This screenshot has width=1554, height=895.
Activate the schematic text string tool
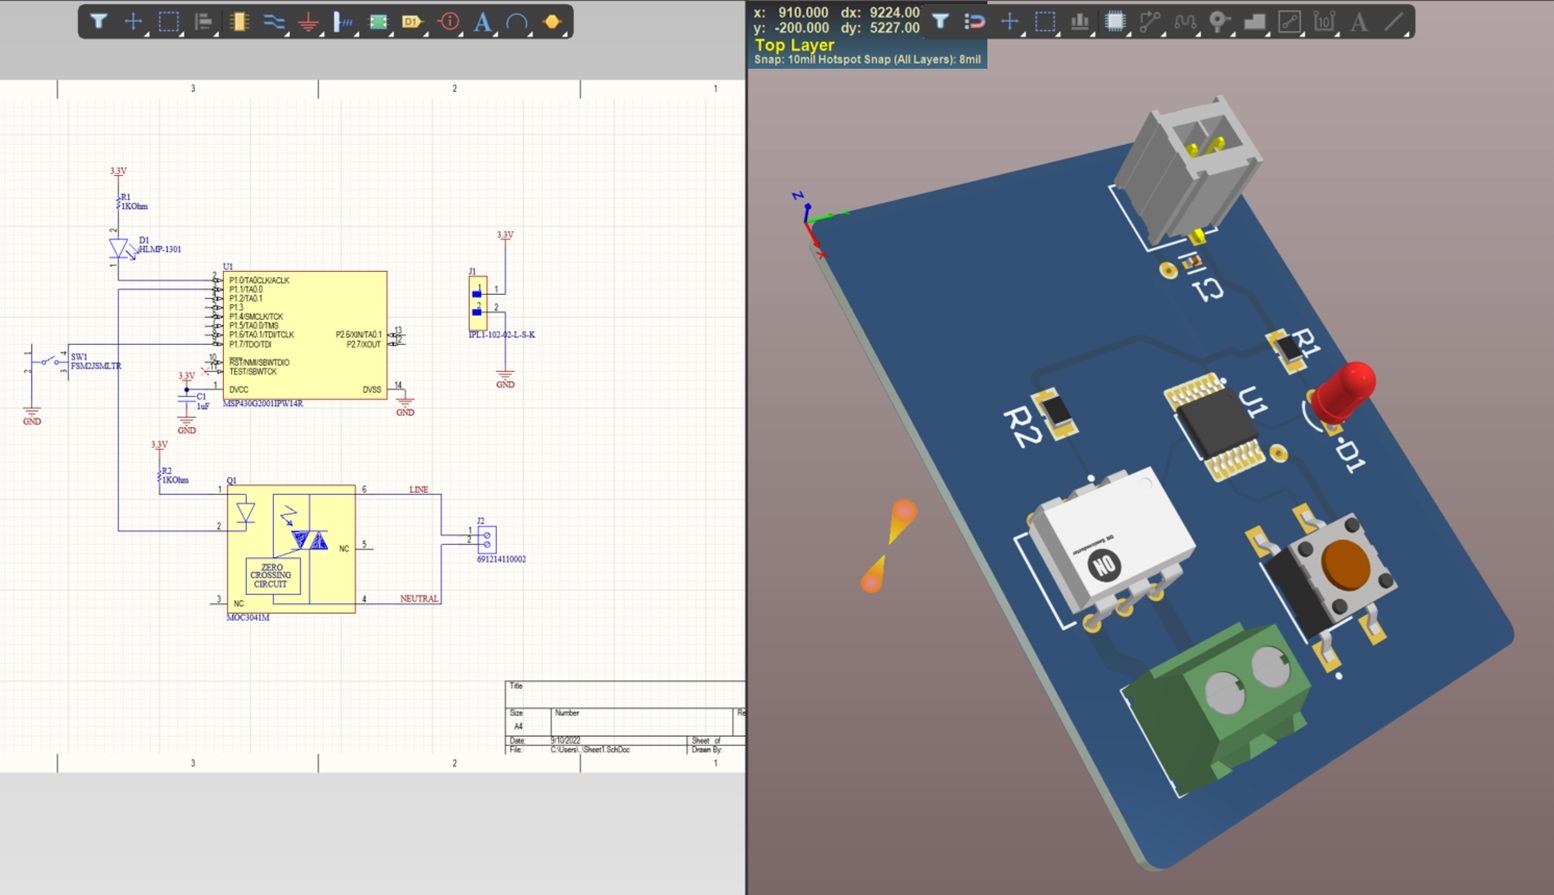[482, 21]
